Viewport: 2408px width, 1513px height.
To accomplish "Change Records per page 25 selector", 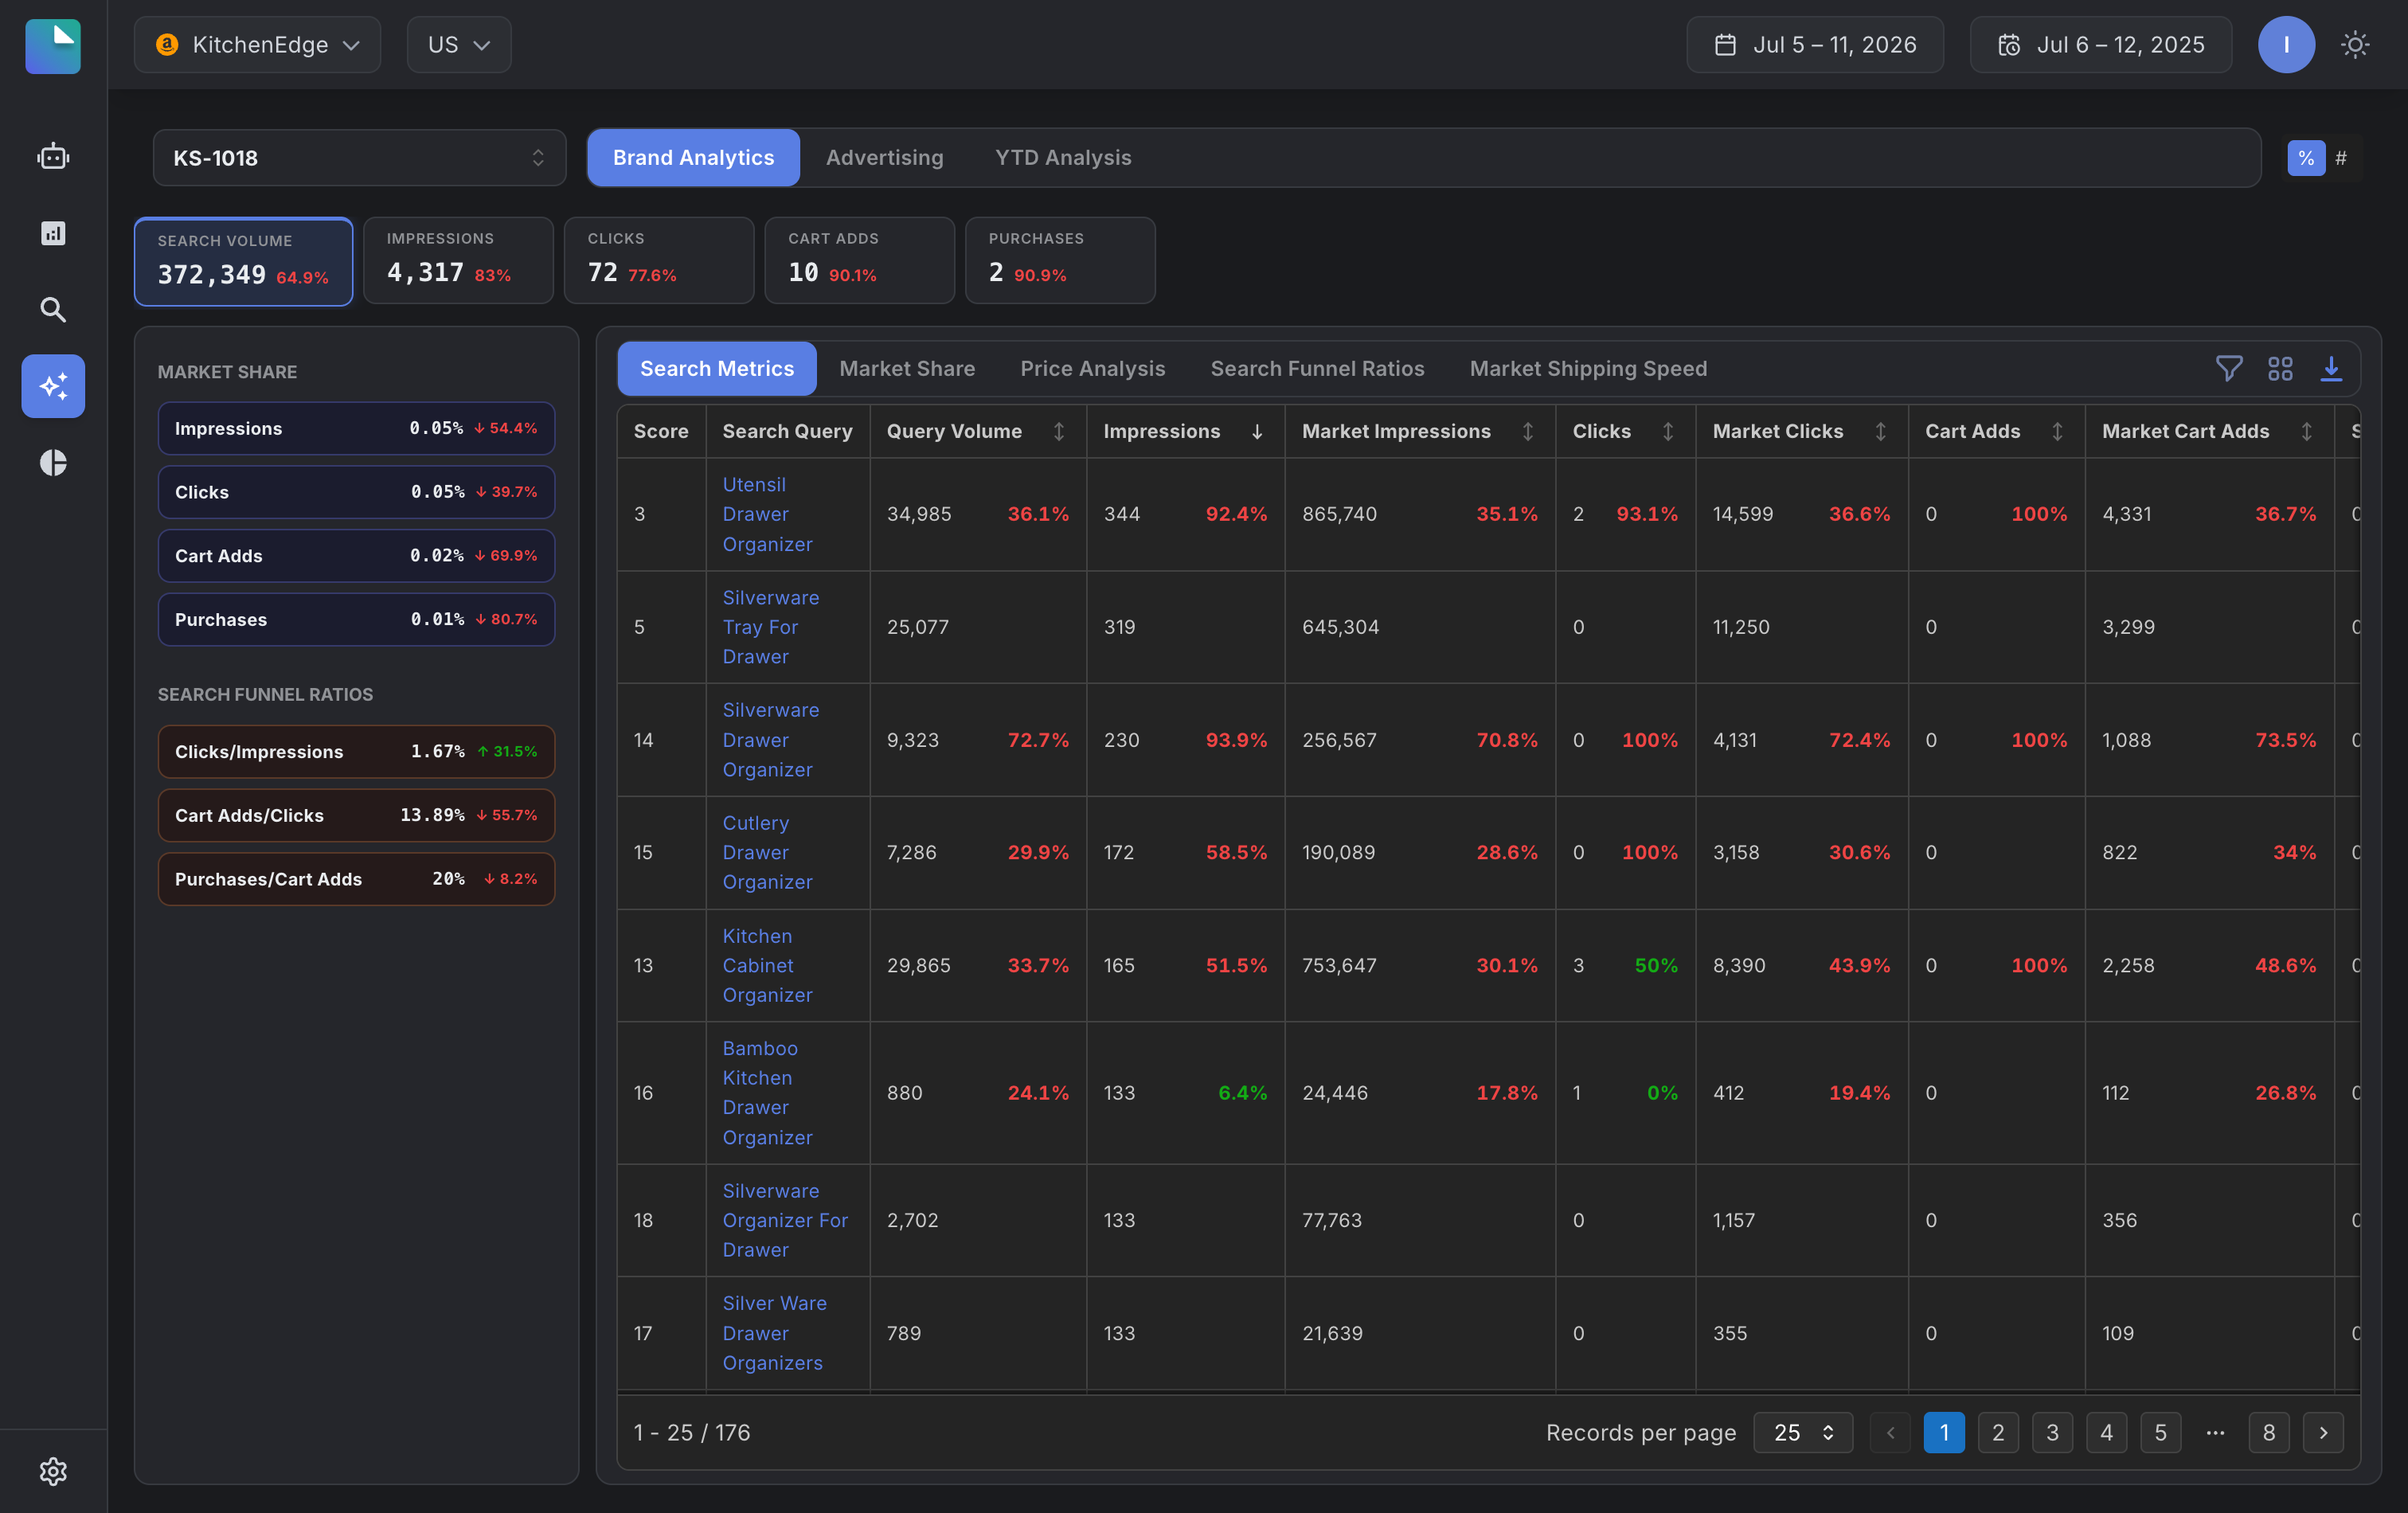I will (x=1803, y=1432).
